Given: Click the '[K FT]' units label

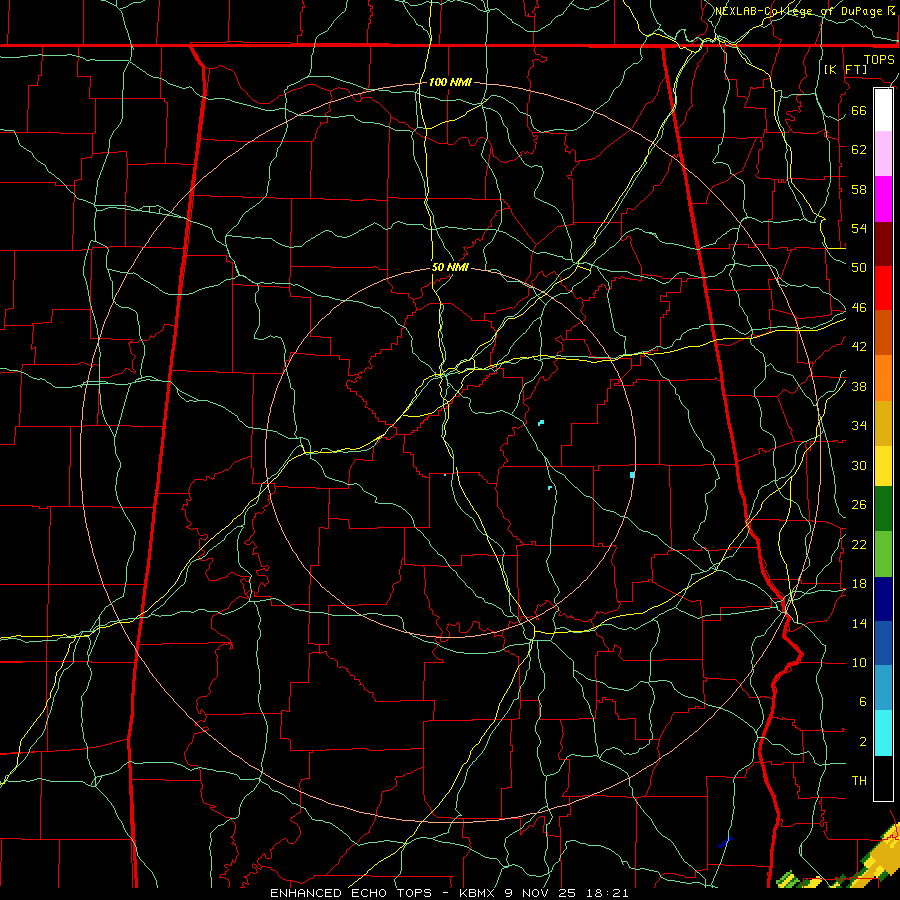Looking at the screenshot, I should pos(845,69).
